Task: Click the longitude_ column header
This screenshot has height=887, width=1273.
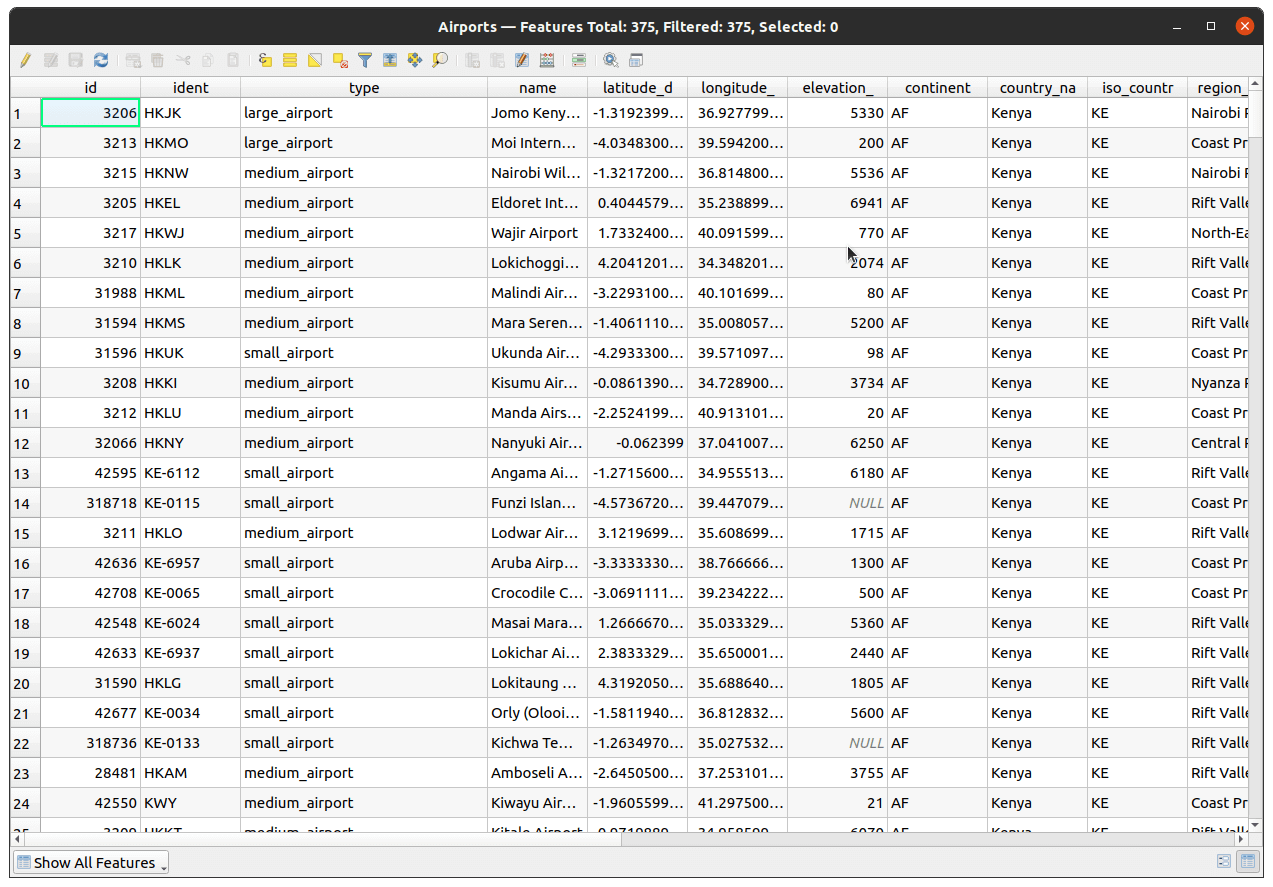Action: pos(738,88)
